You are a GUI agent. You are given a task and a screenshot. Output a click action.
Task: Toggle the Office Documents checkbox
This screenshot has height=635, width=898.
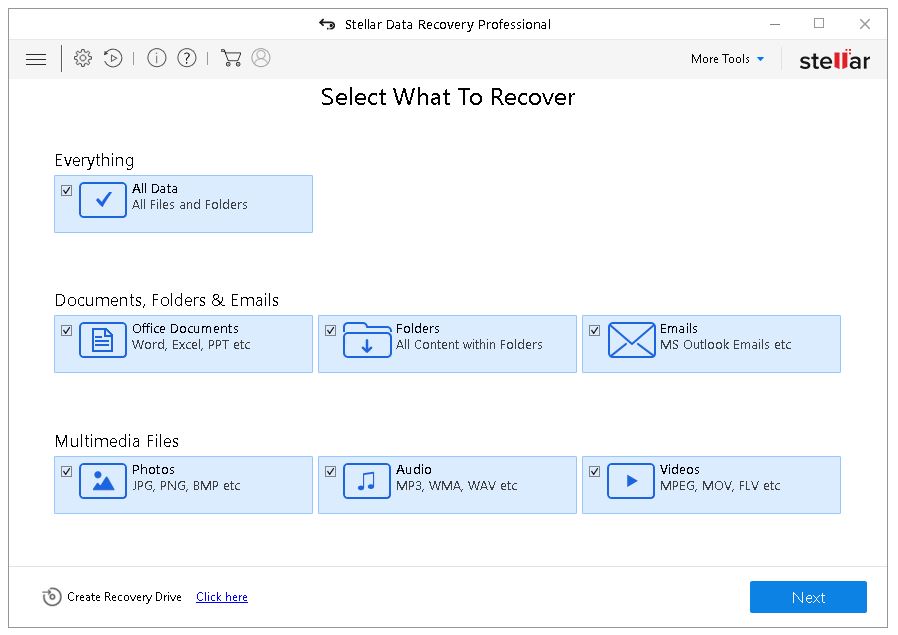(66, 330)
